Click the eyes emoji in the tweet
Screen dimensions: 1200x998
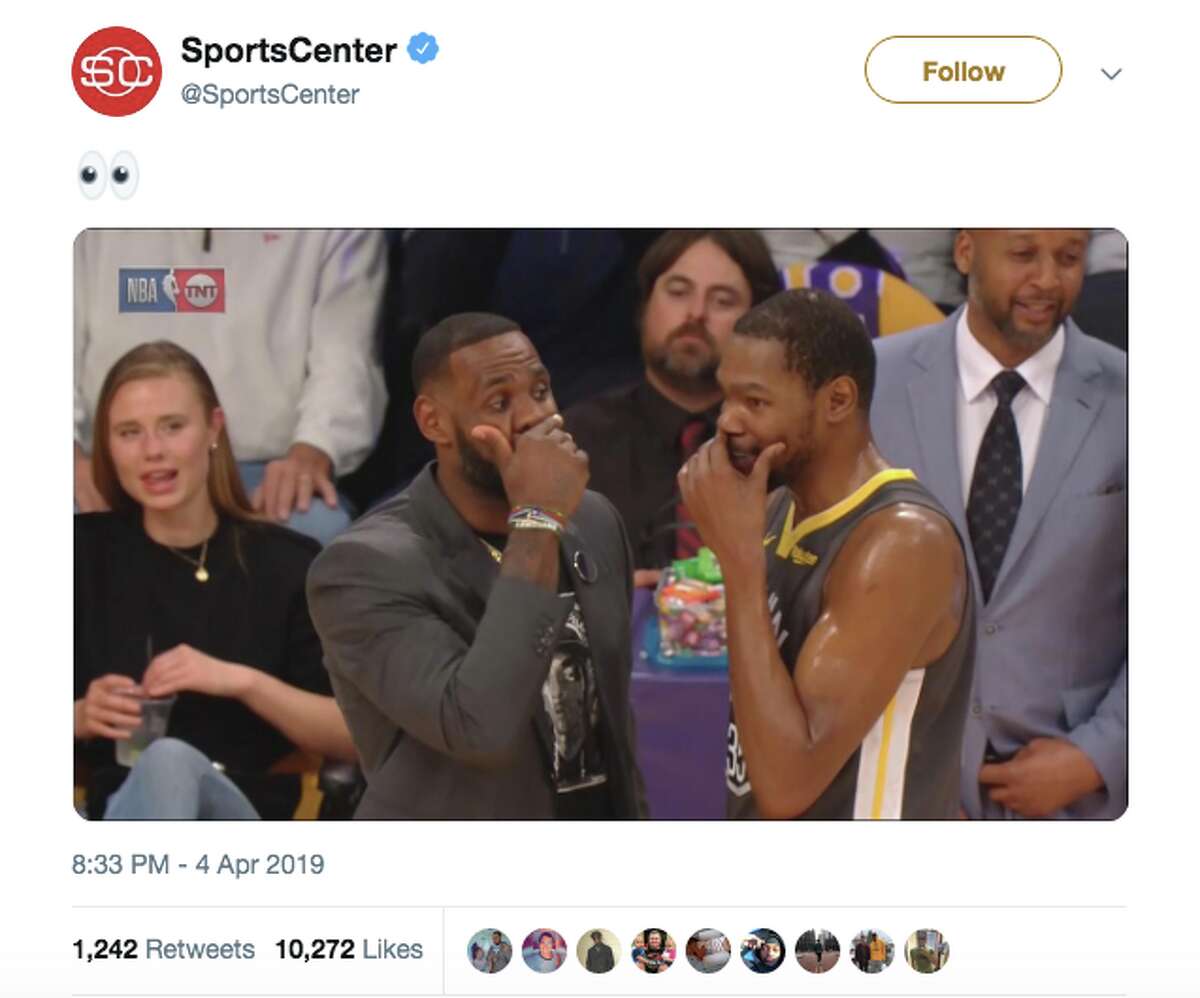tap(108, 175)
